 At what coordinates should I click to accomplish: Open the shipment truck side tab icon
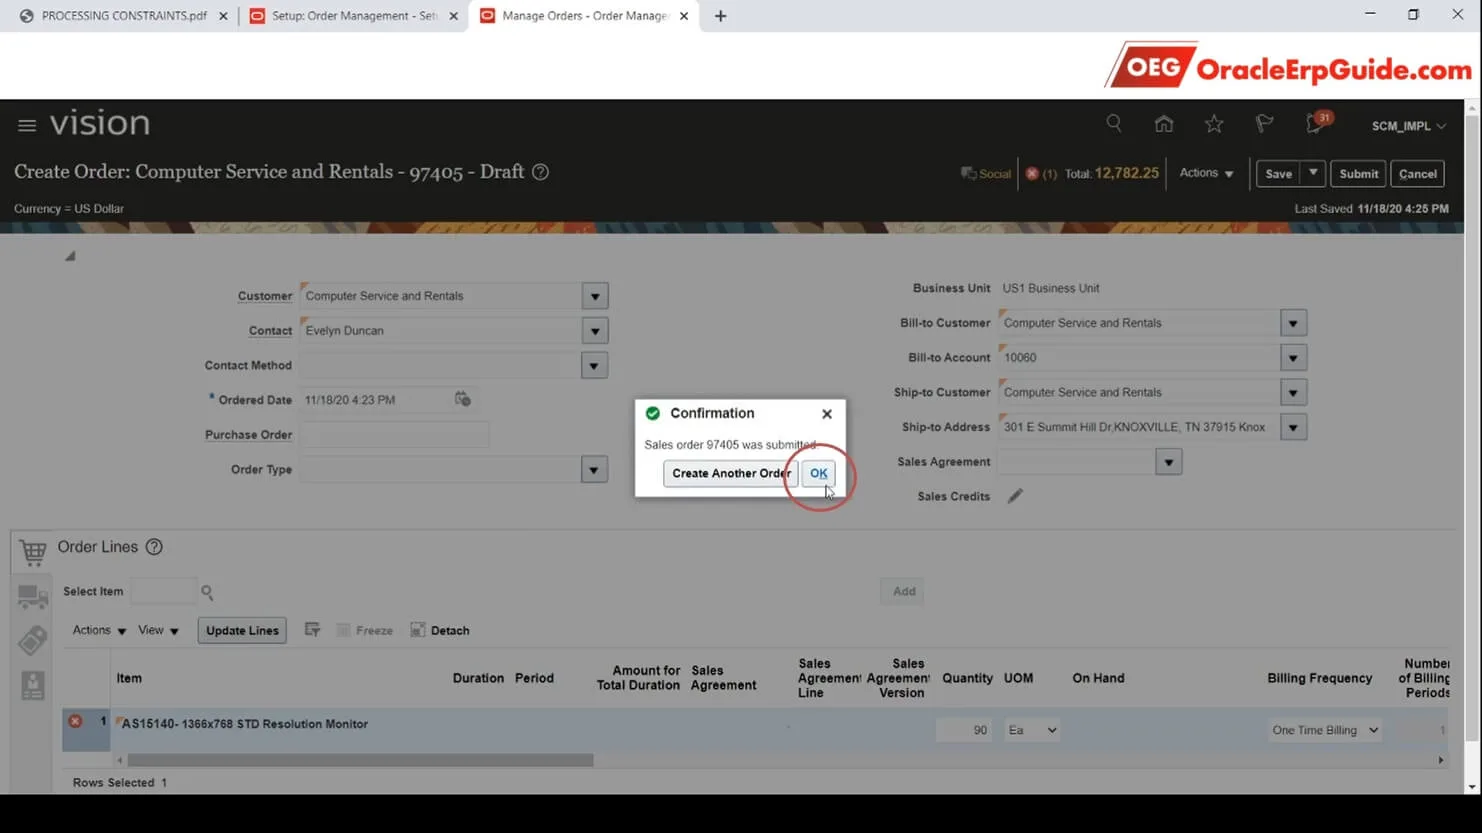(32, 596)
